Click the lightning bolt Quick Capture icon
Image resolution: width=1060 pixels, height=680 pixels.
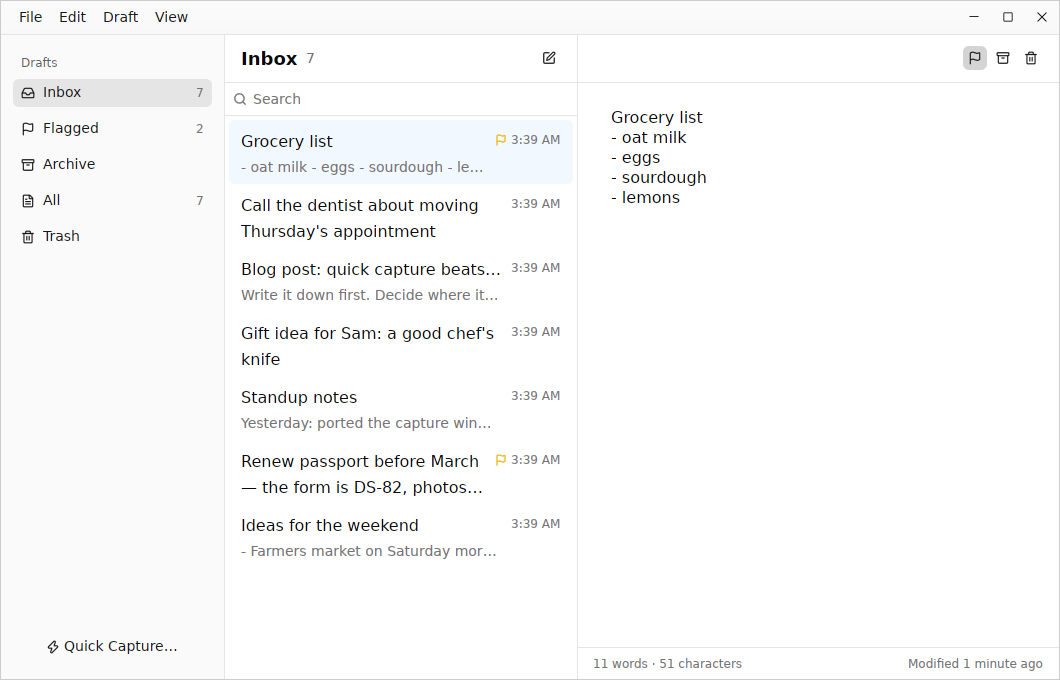[x=53, y=647]
